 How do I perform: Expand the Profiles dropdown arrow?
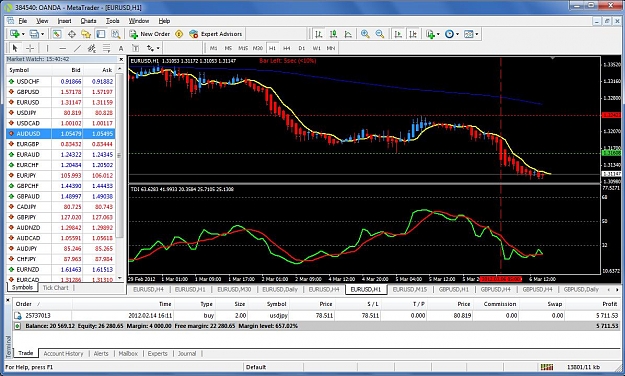(x=43, y=34)
